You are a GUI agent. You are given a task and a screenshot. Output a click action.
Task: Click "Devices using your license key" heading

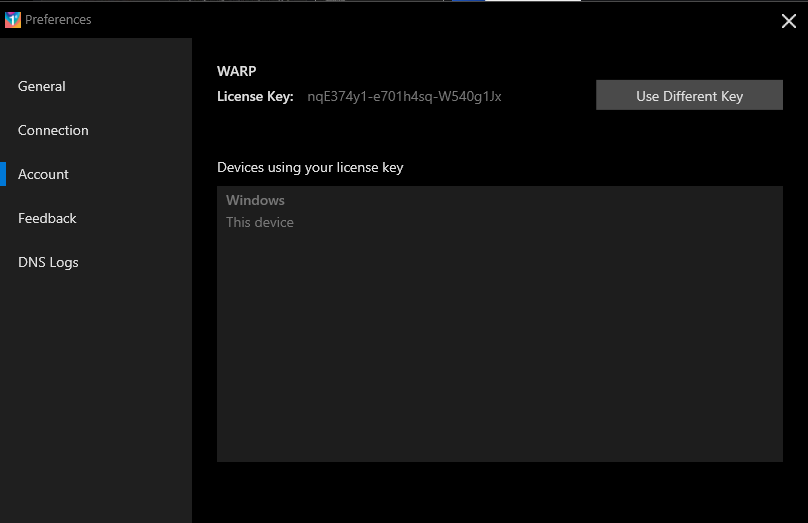click(310, 168)
